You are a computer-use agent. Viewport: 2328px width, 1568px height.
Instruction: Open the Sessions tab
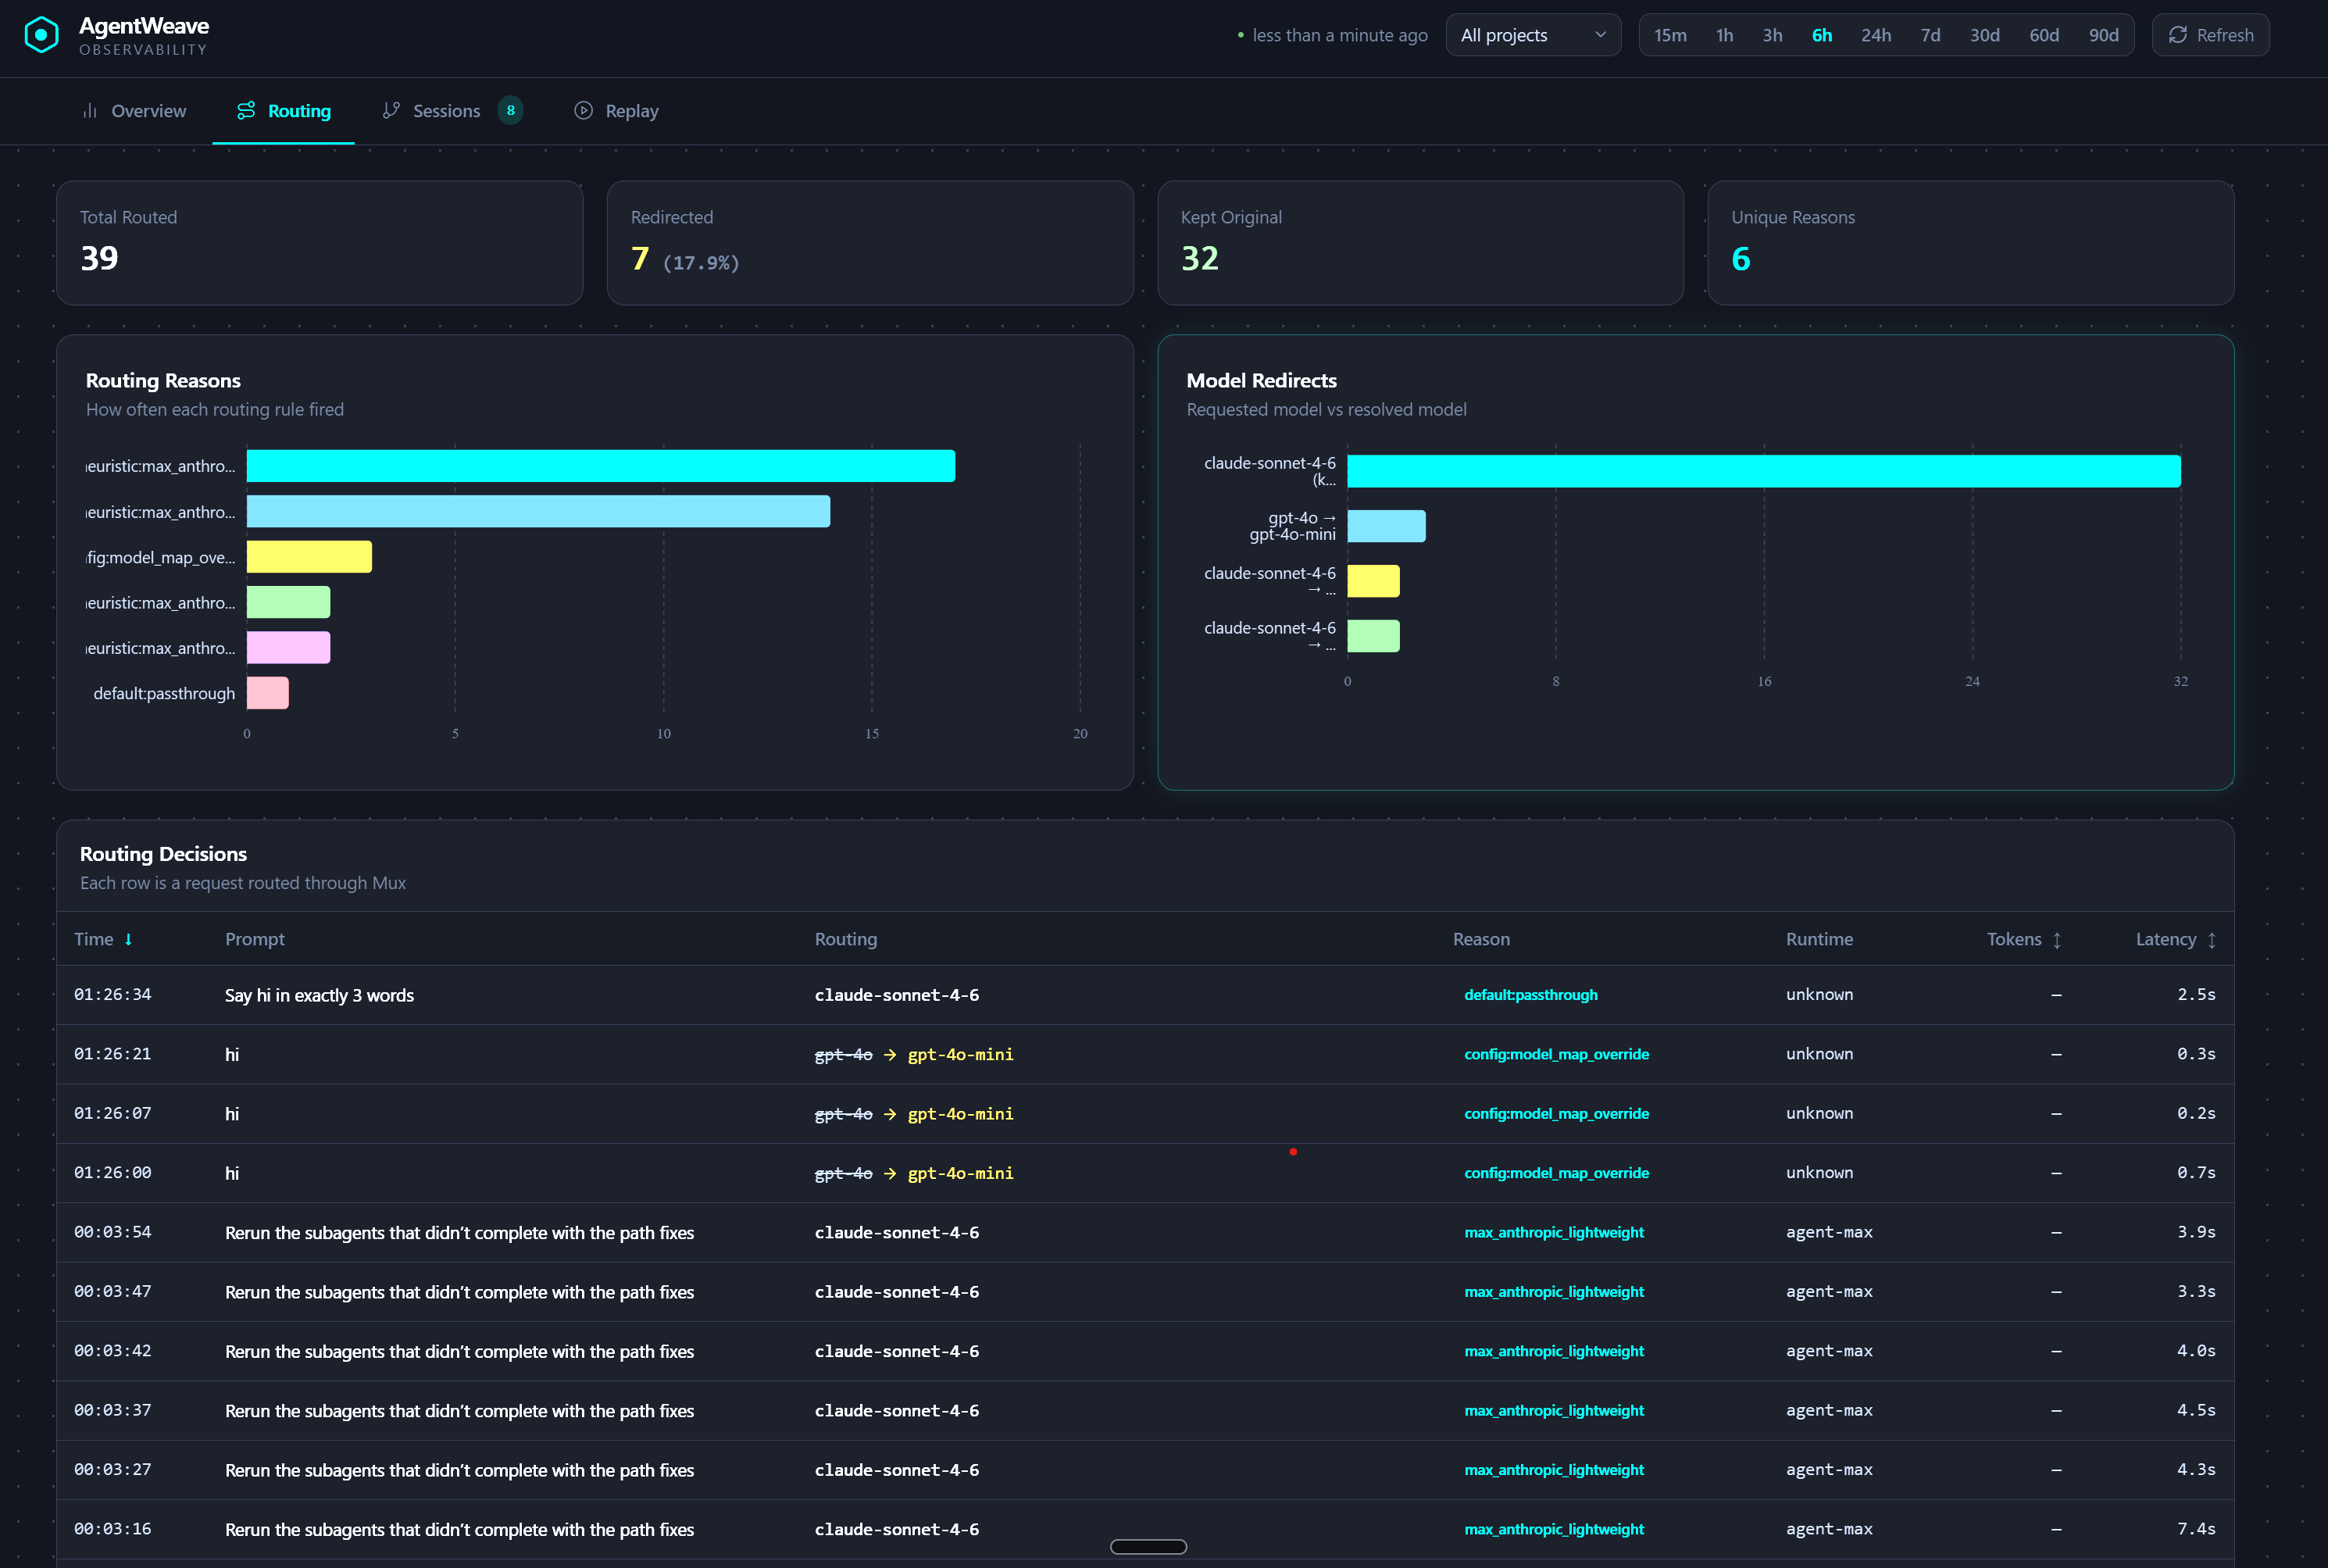pyautogui.click(x=452, y=111)
